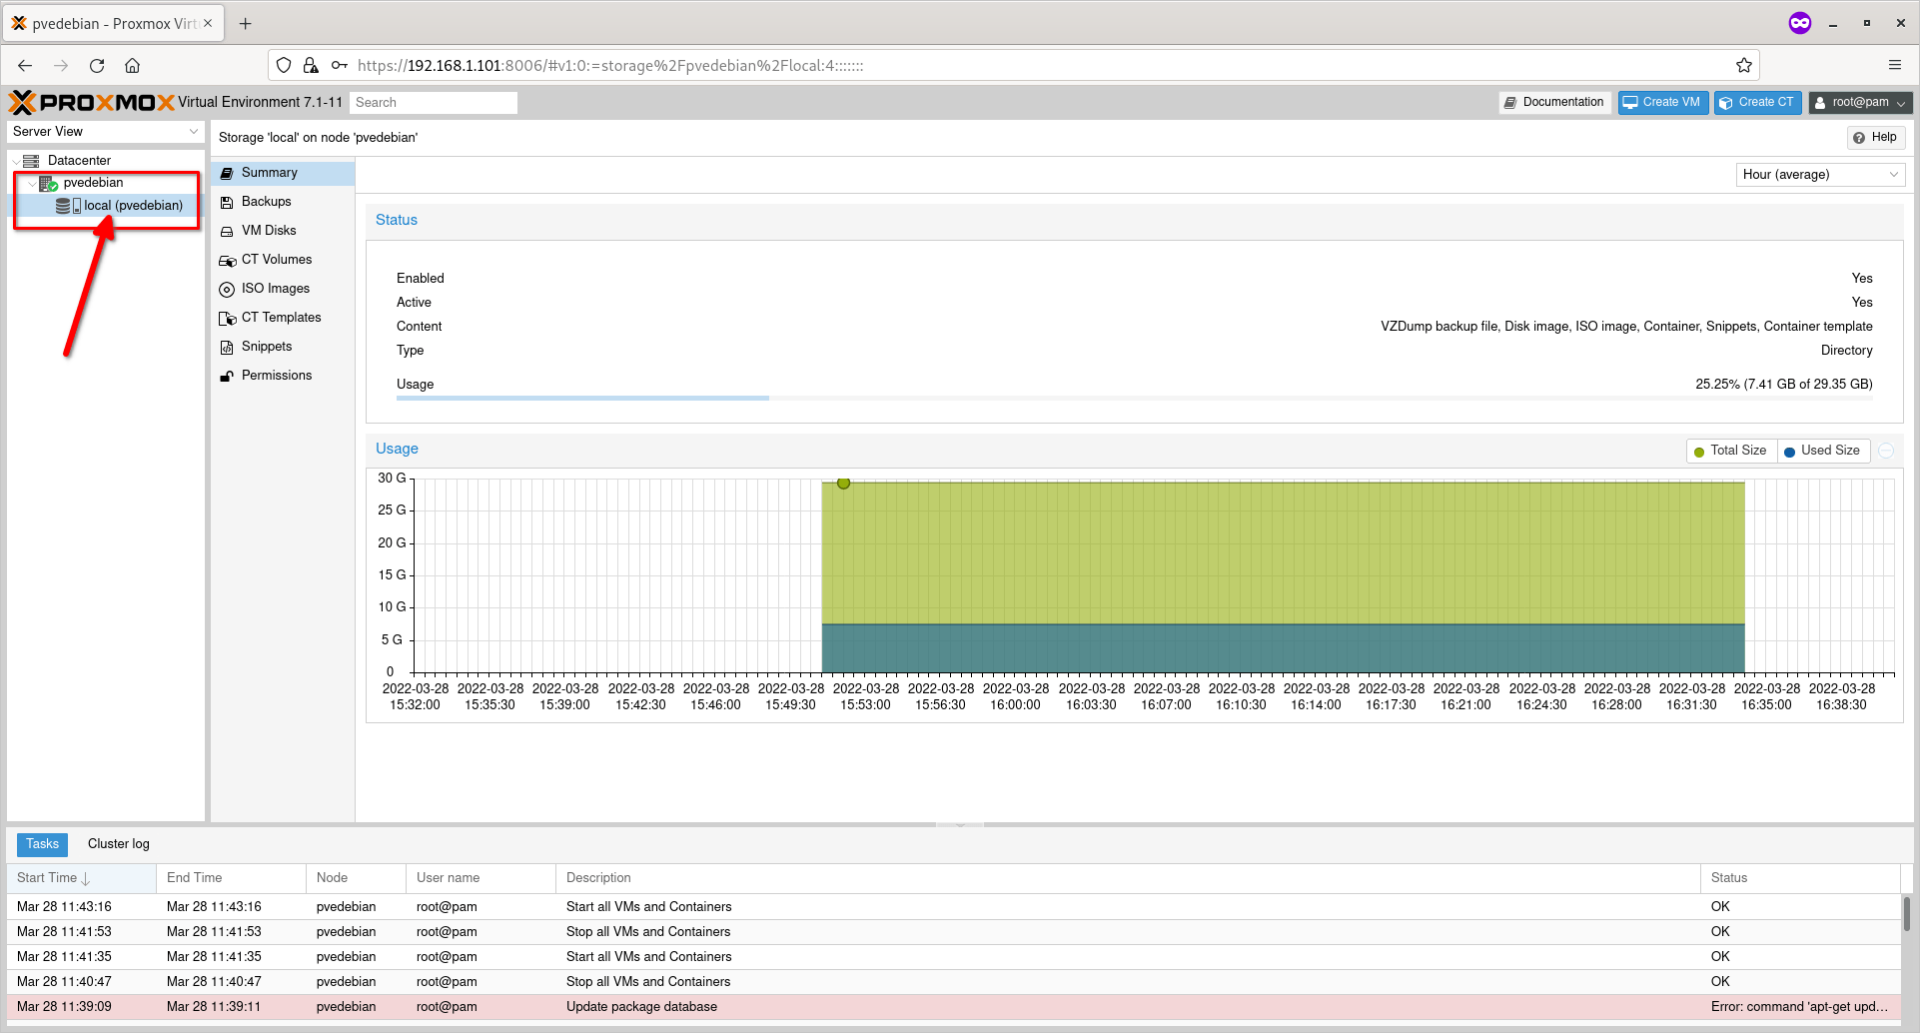The height and width of the screenshot is (1033, 1920).
Task: Click the ISO Images disc icon
Action: pyautogui.click(x=227, y=289)
